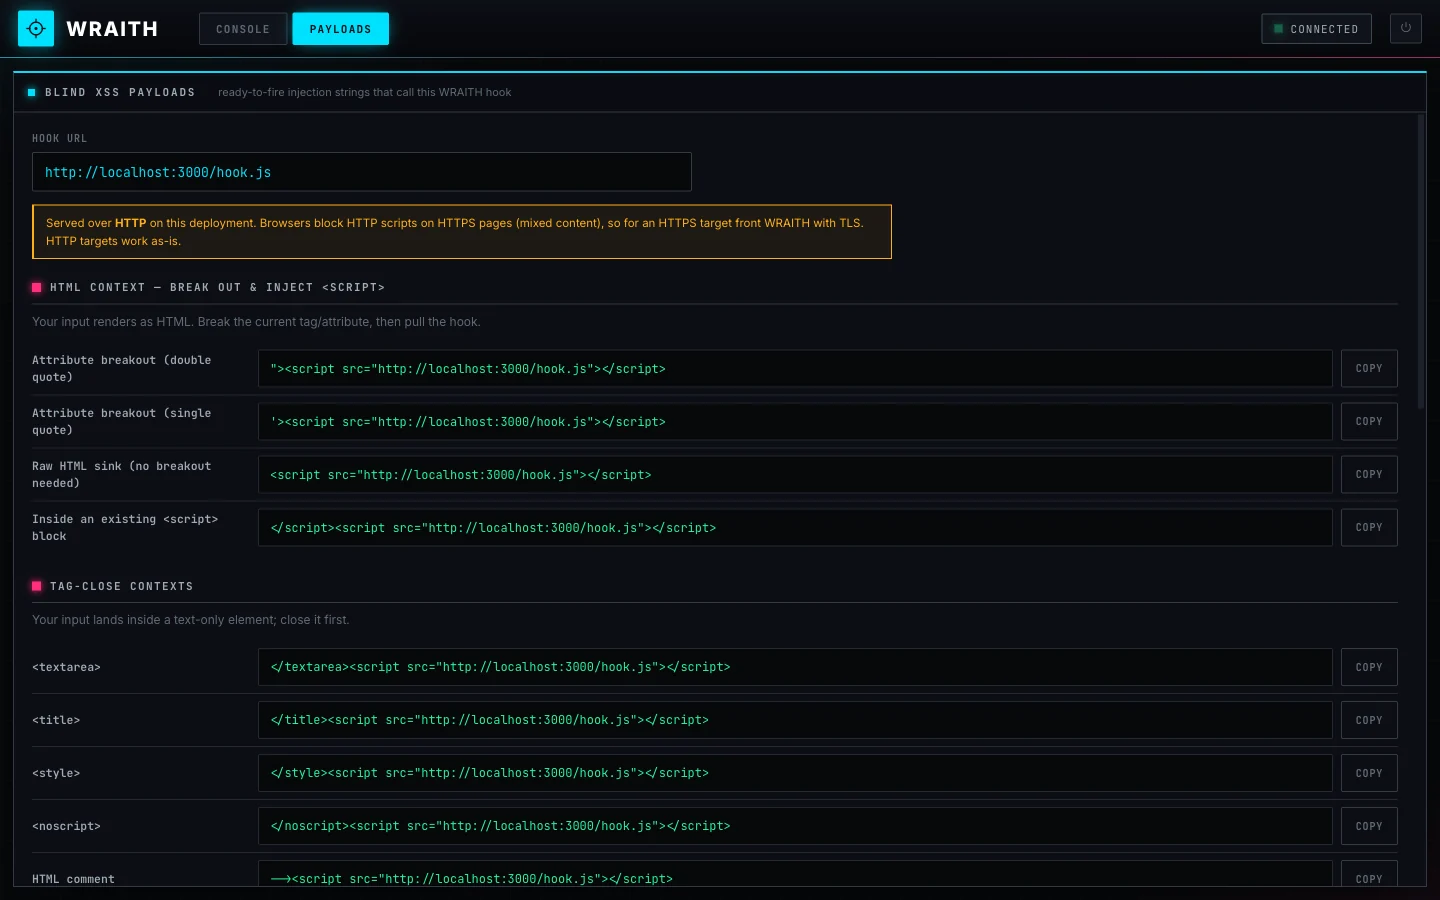1440x900 pixels.
Task: Focus the Hook URL input field
Action: pyautogui.click(x=362, y=172)
